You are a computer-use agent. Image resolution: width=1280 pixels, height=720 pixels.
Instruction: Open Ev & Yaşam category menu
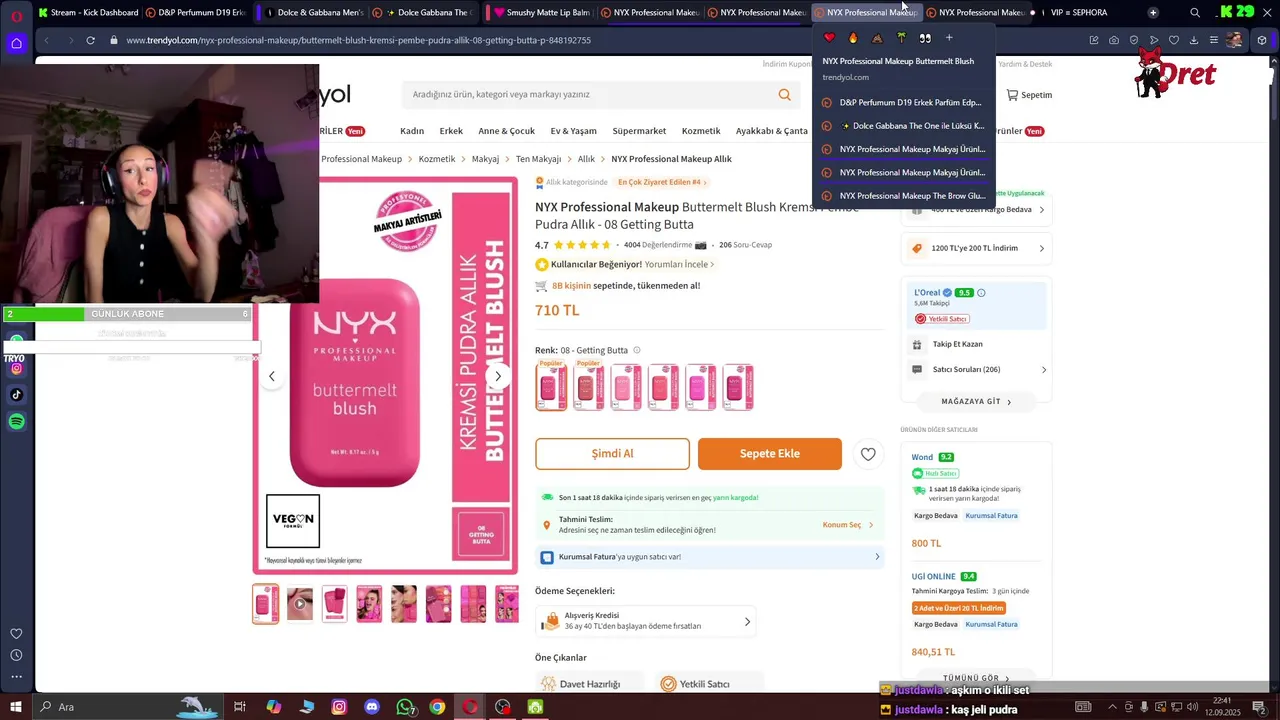click(x=573, y=131)
